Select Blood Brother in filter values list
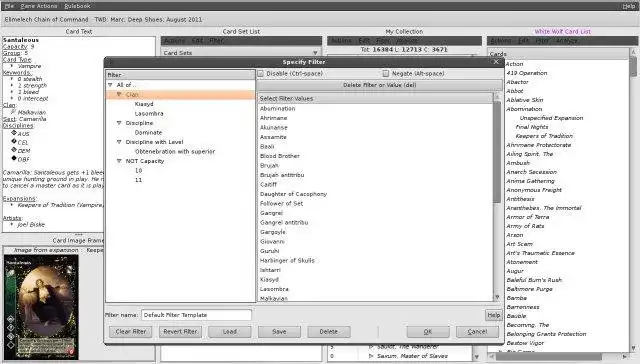640x364 pixels. point(280,156)
